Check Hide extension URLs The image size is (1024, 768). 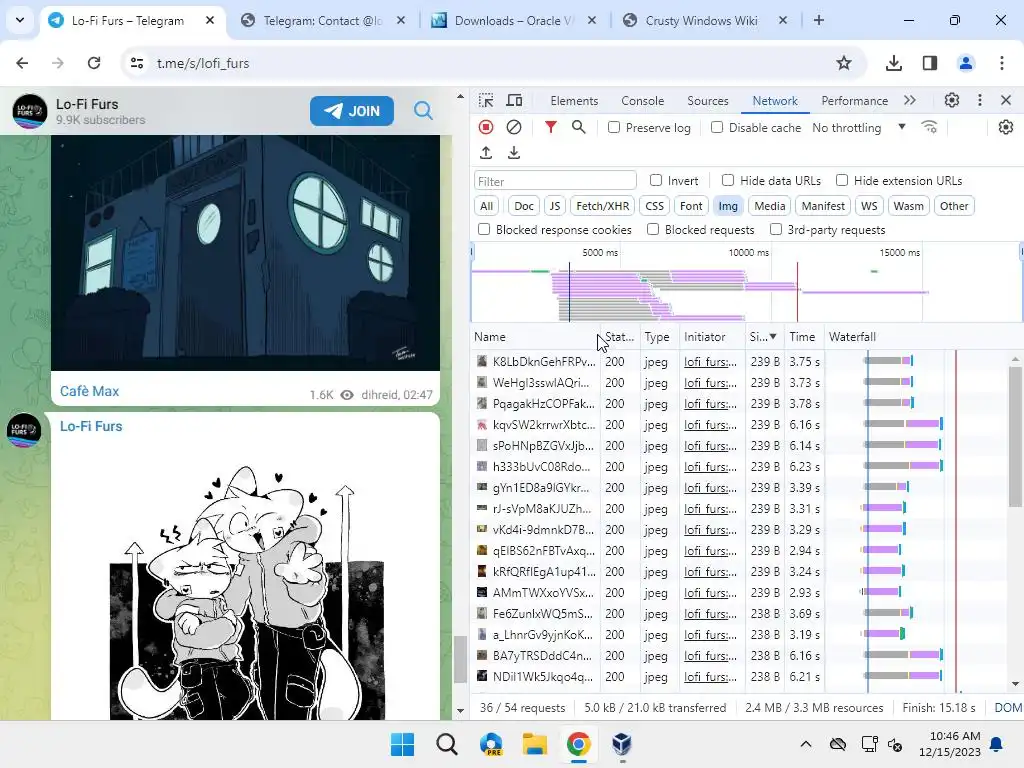(x=842, y=180)
